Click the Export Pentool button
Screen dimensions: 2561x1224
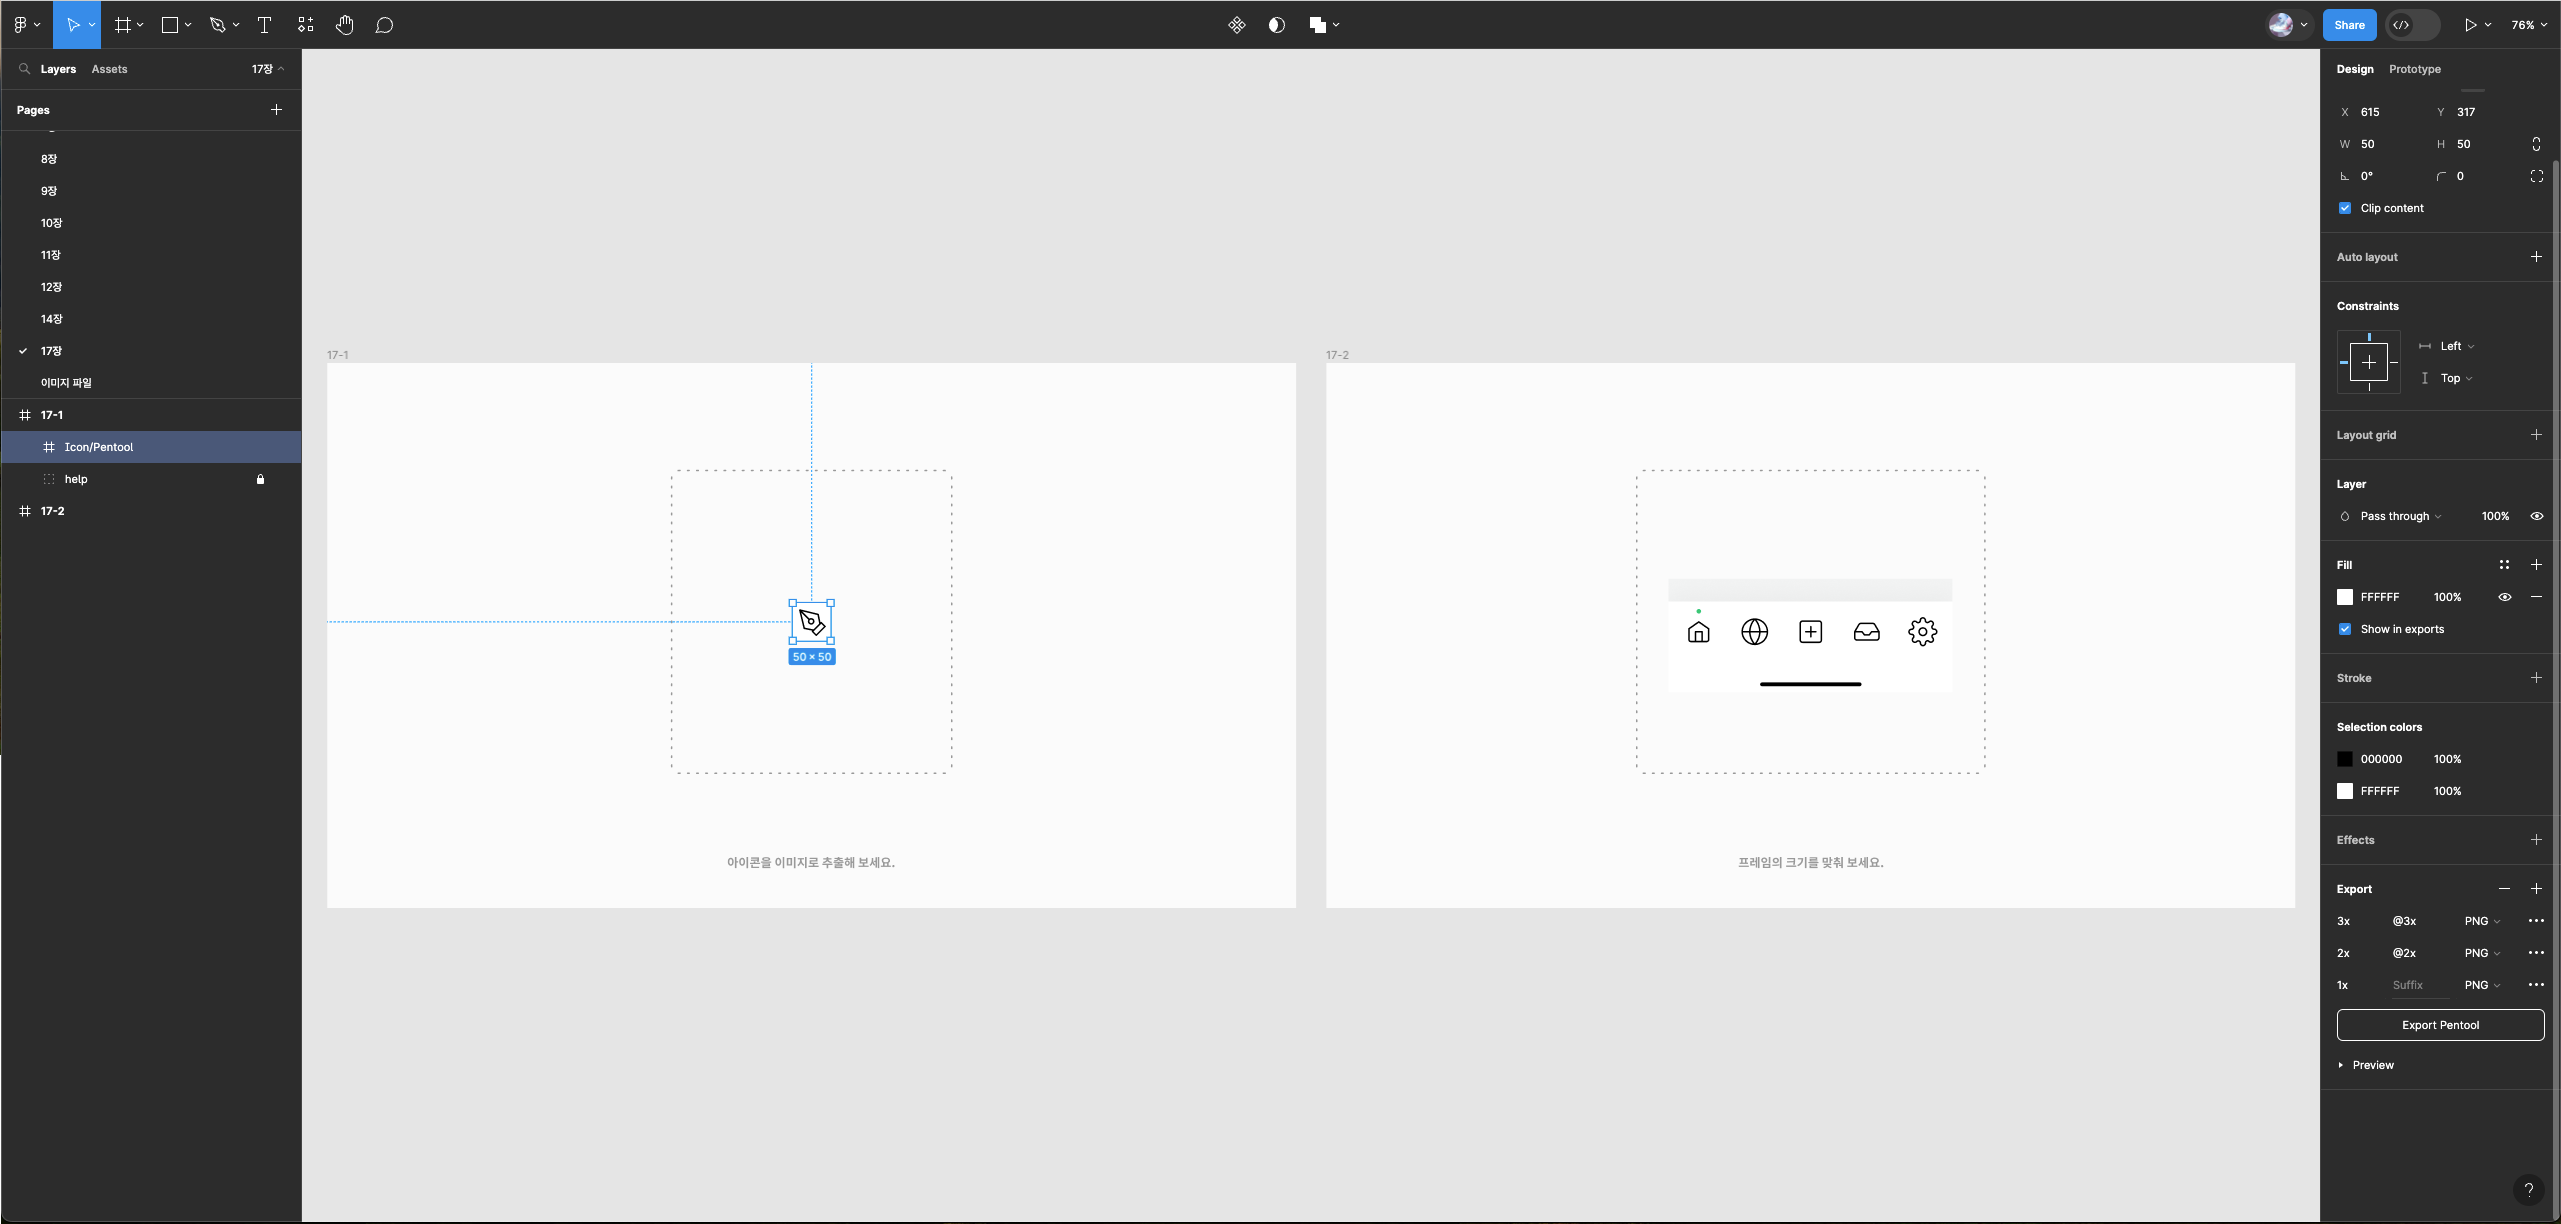[x=2440, y=1025]
